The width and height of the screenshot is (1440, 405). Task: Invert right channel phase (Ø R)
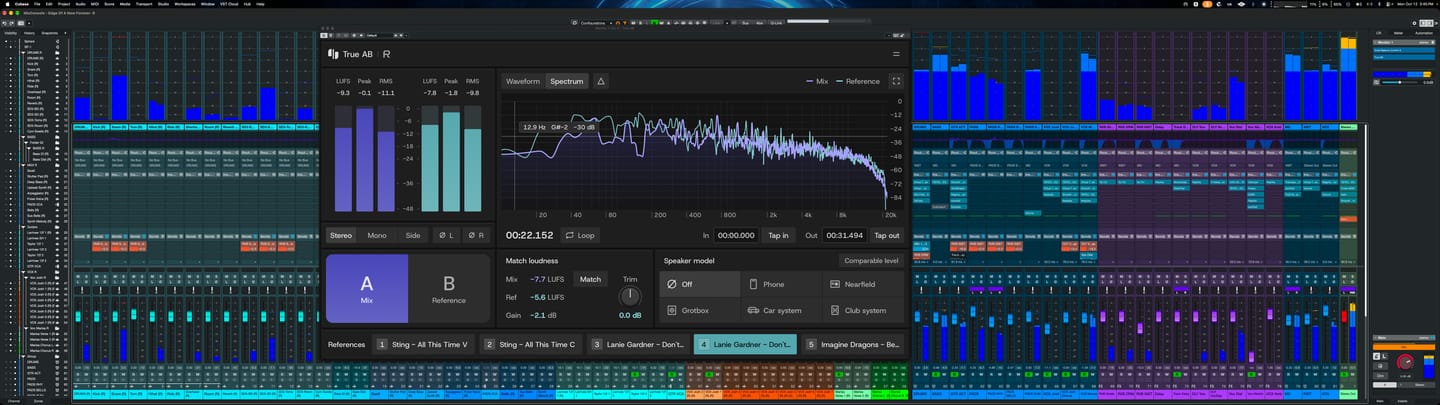[x=476, y=235]
